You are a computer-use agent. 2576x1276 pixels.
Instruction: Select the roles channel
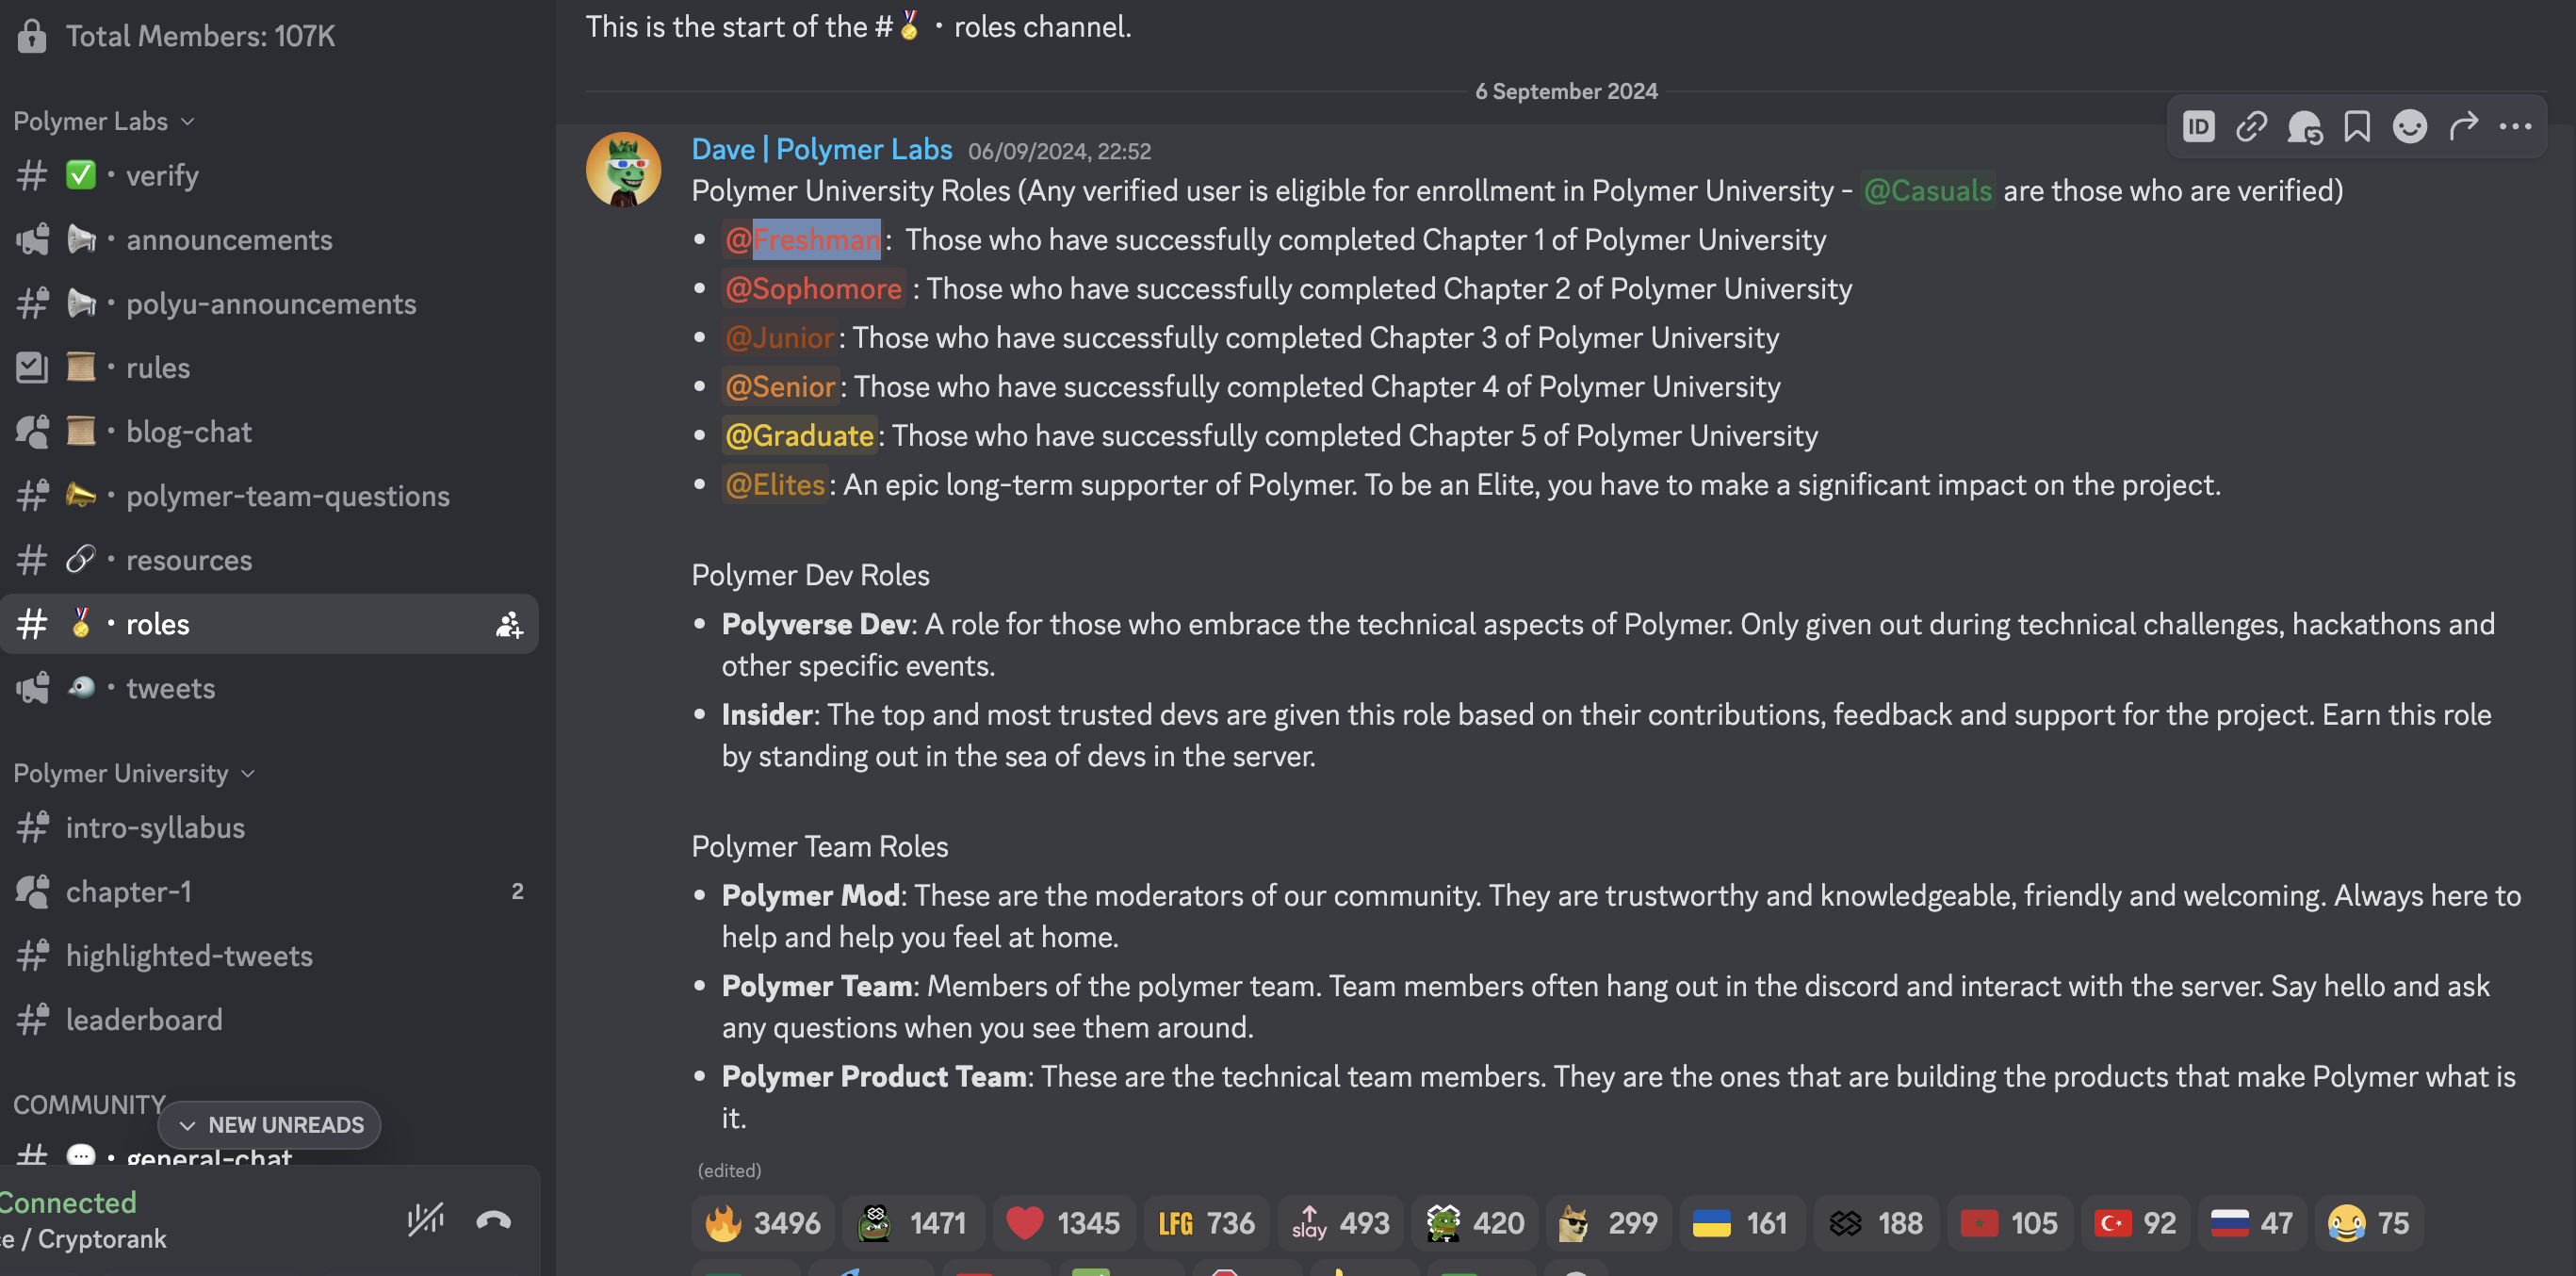(269, 624)
